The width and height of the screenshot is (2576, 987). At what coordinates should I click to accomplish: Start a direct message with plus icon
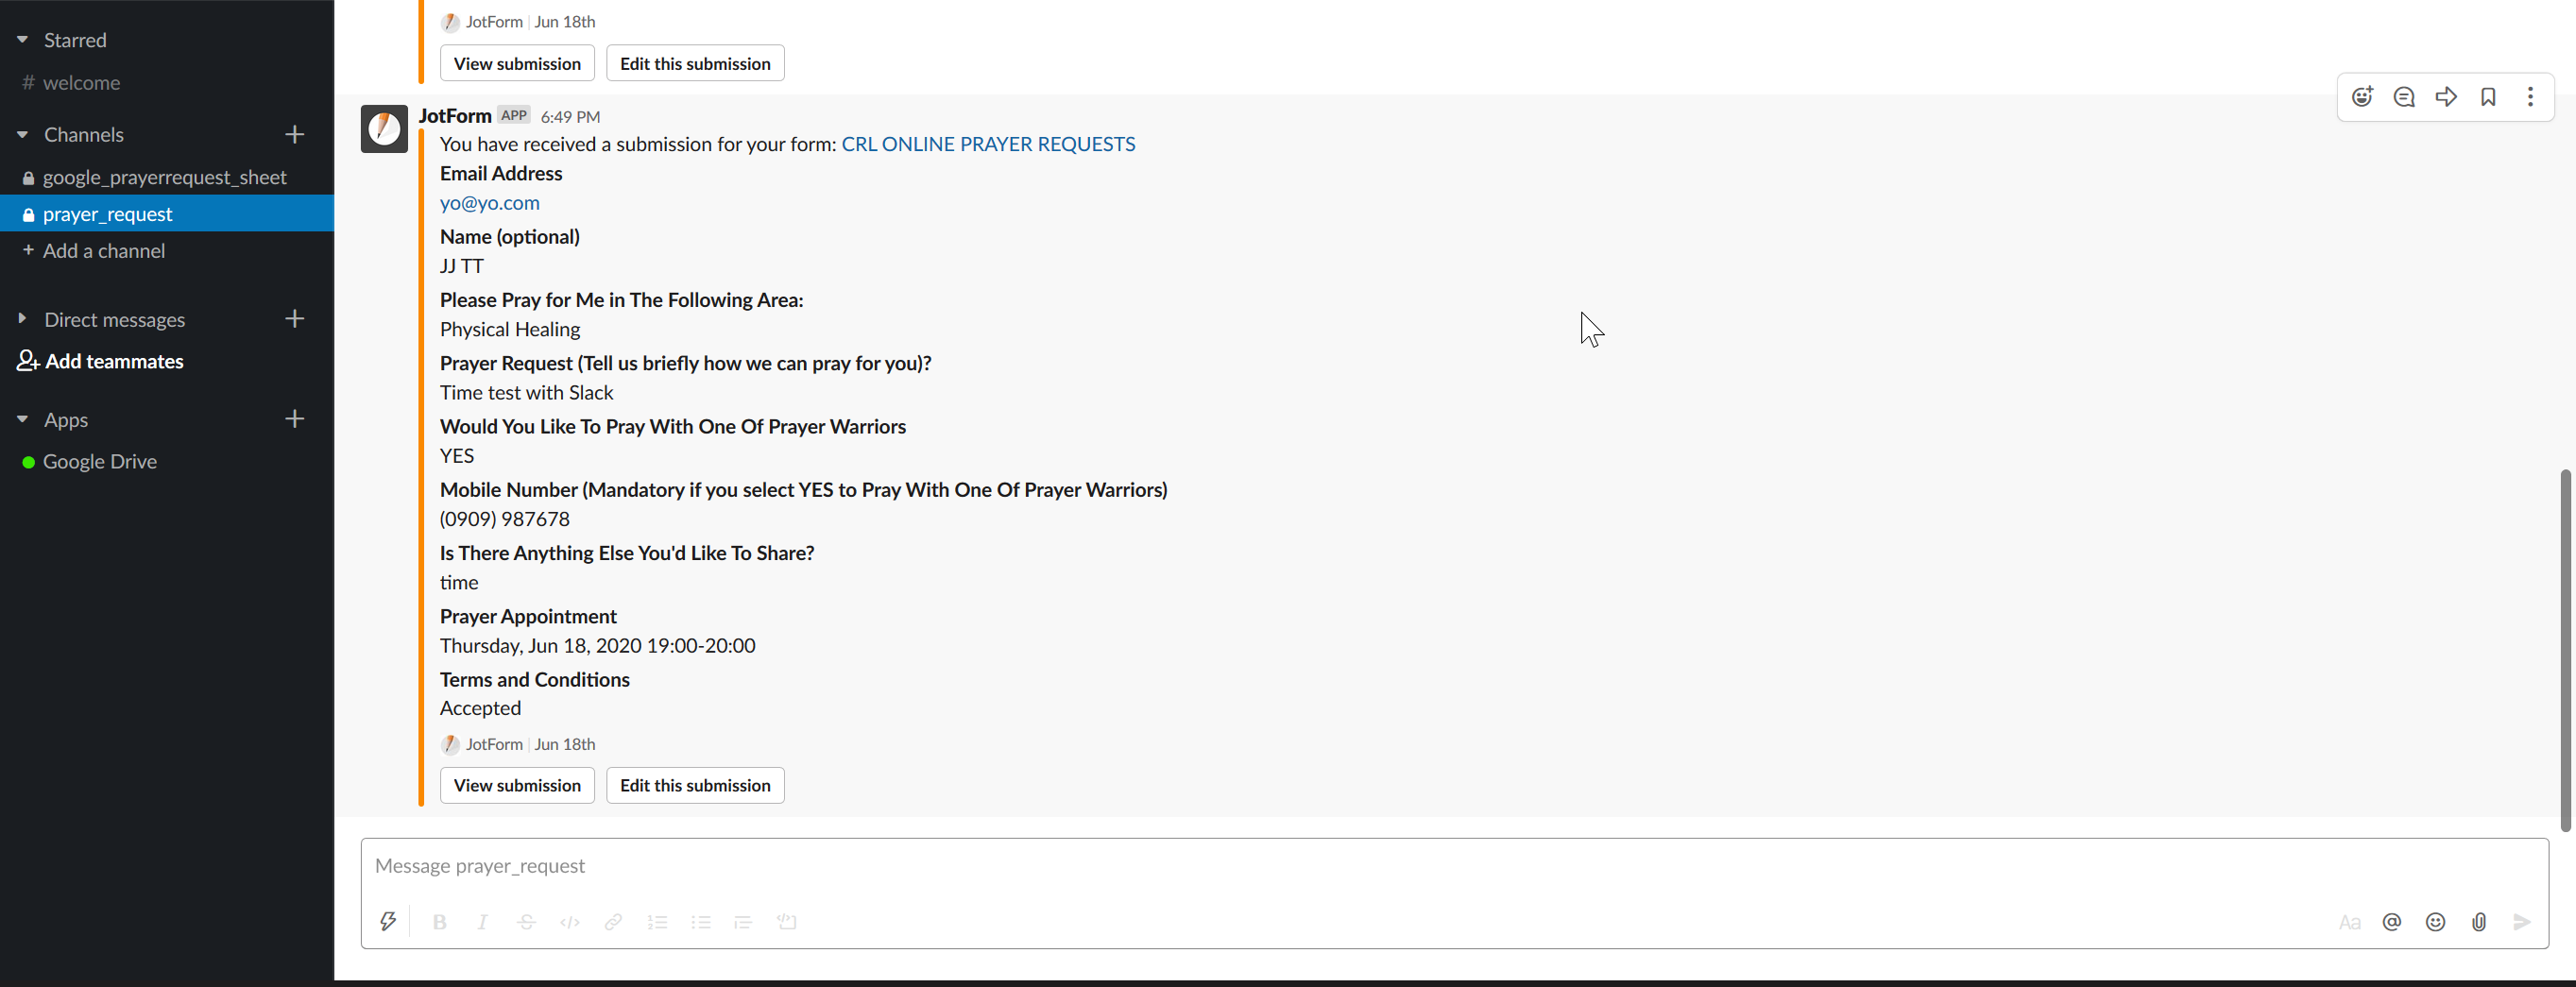[x=294, y=319]
